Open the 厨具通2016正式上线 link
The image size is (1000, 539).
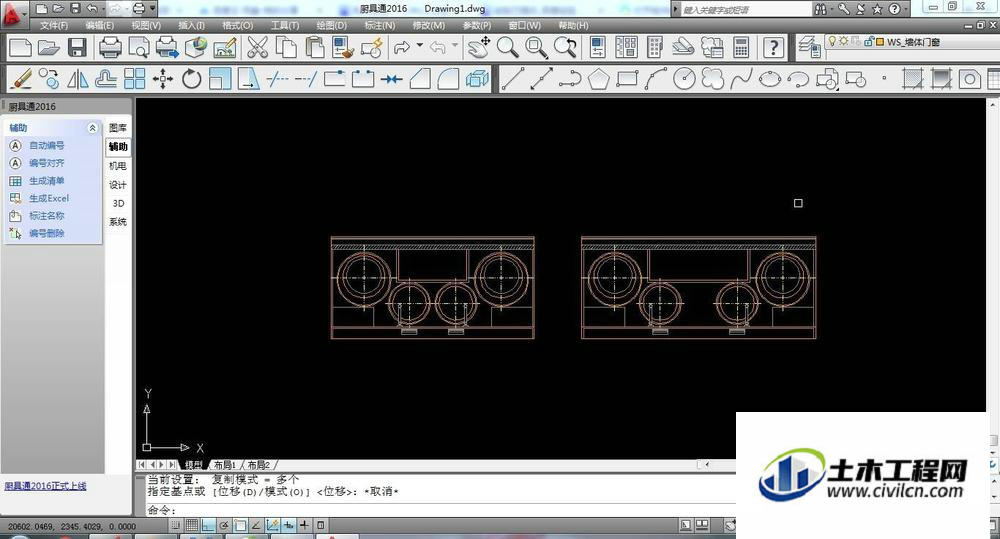coord(45,486)
